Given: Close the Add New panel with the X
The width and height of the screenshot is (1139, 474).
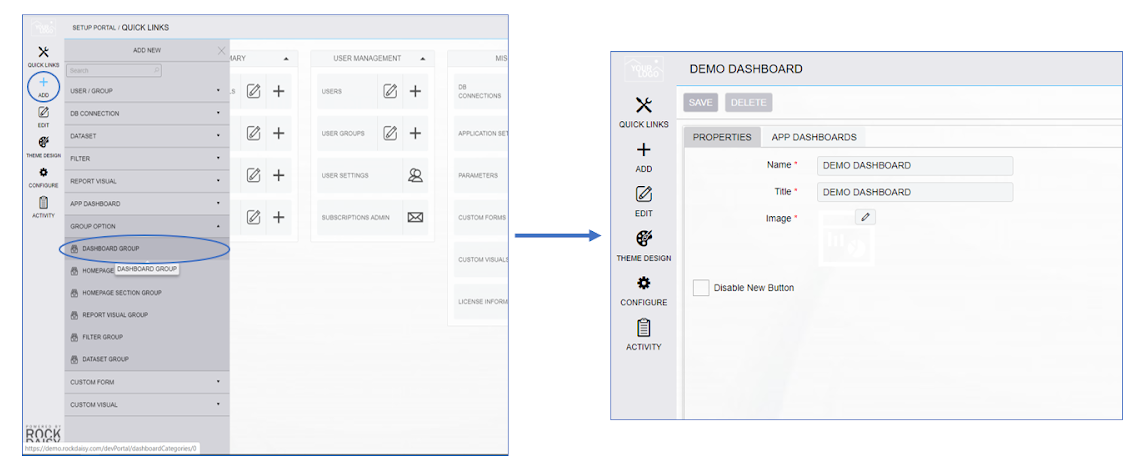Looking at the screenshot, I should click(222, 50).
